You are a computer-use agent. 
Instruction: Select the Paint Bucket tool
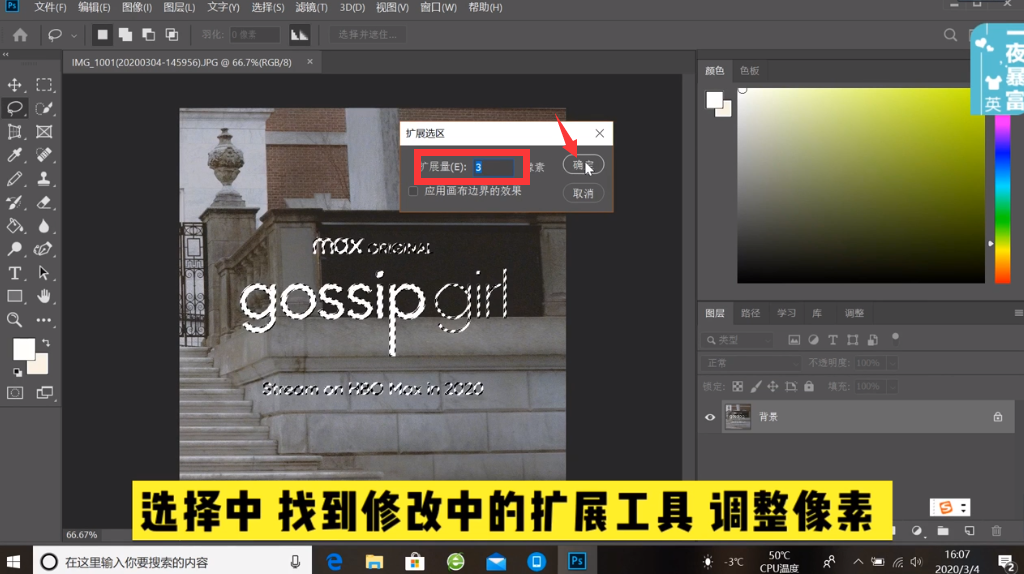click(x=14, y=226)
